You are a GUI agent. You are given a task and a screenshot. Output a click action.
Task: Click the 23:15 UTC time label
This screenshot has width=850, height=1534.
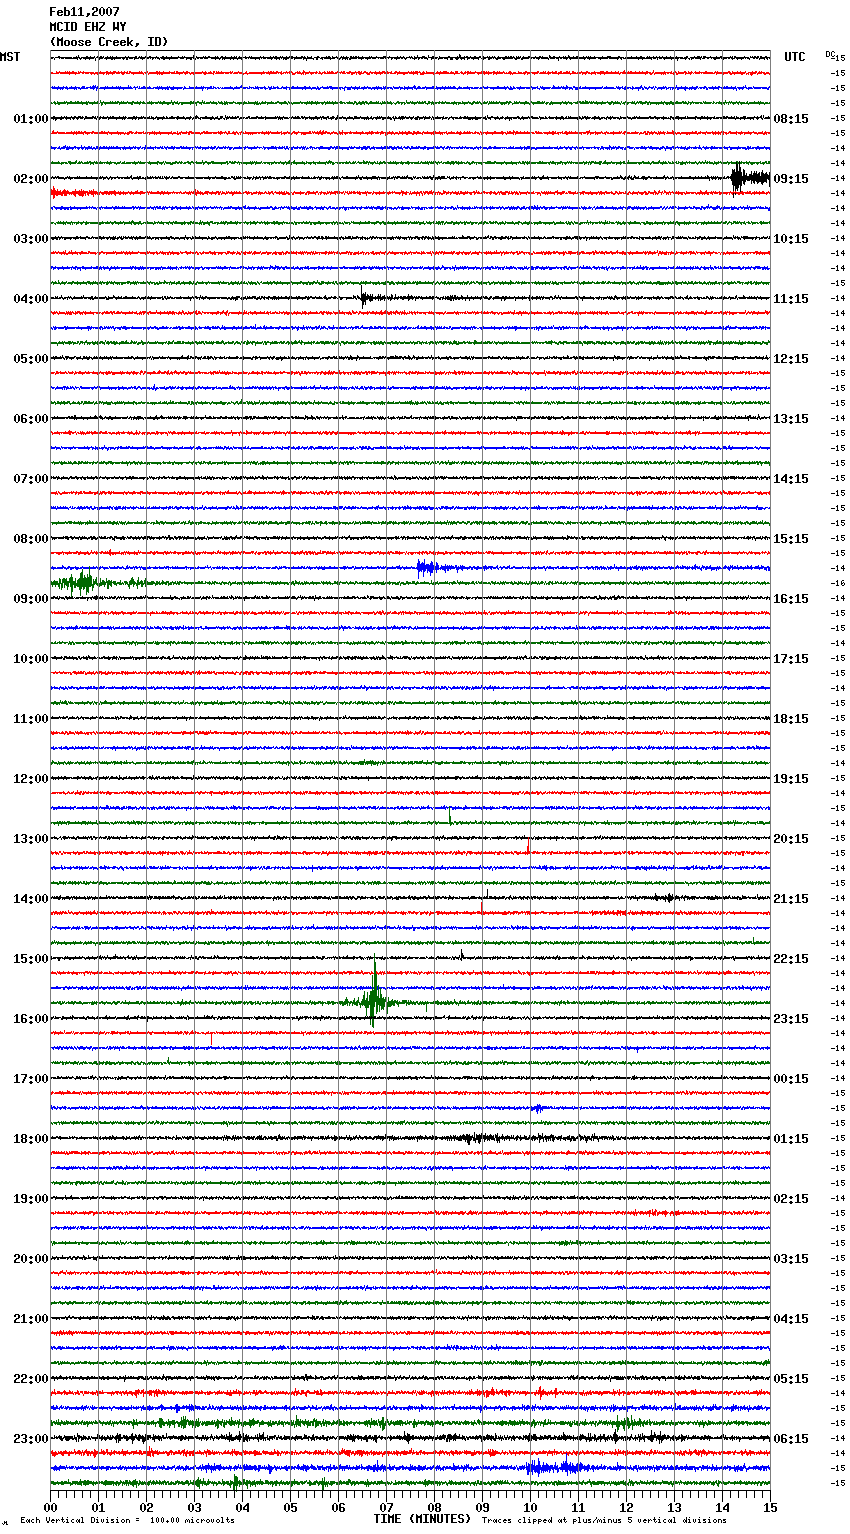[791, 1019]
